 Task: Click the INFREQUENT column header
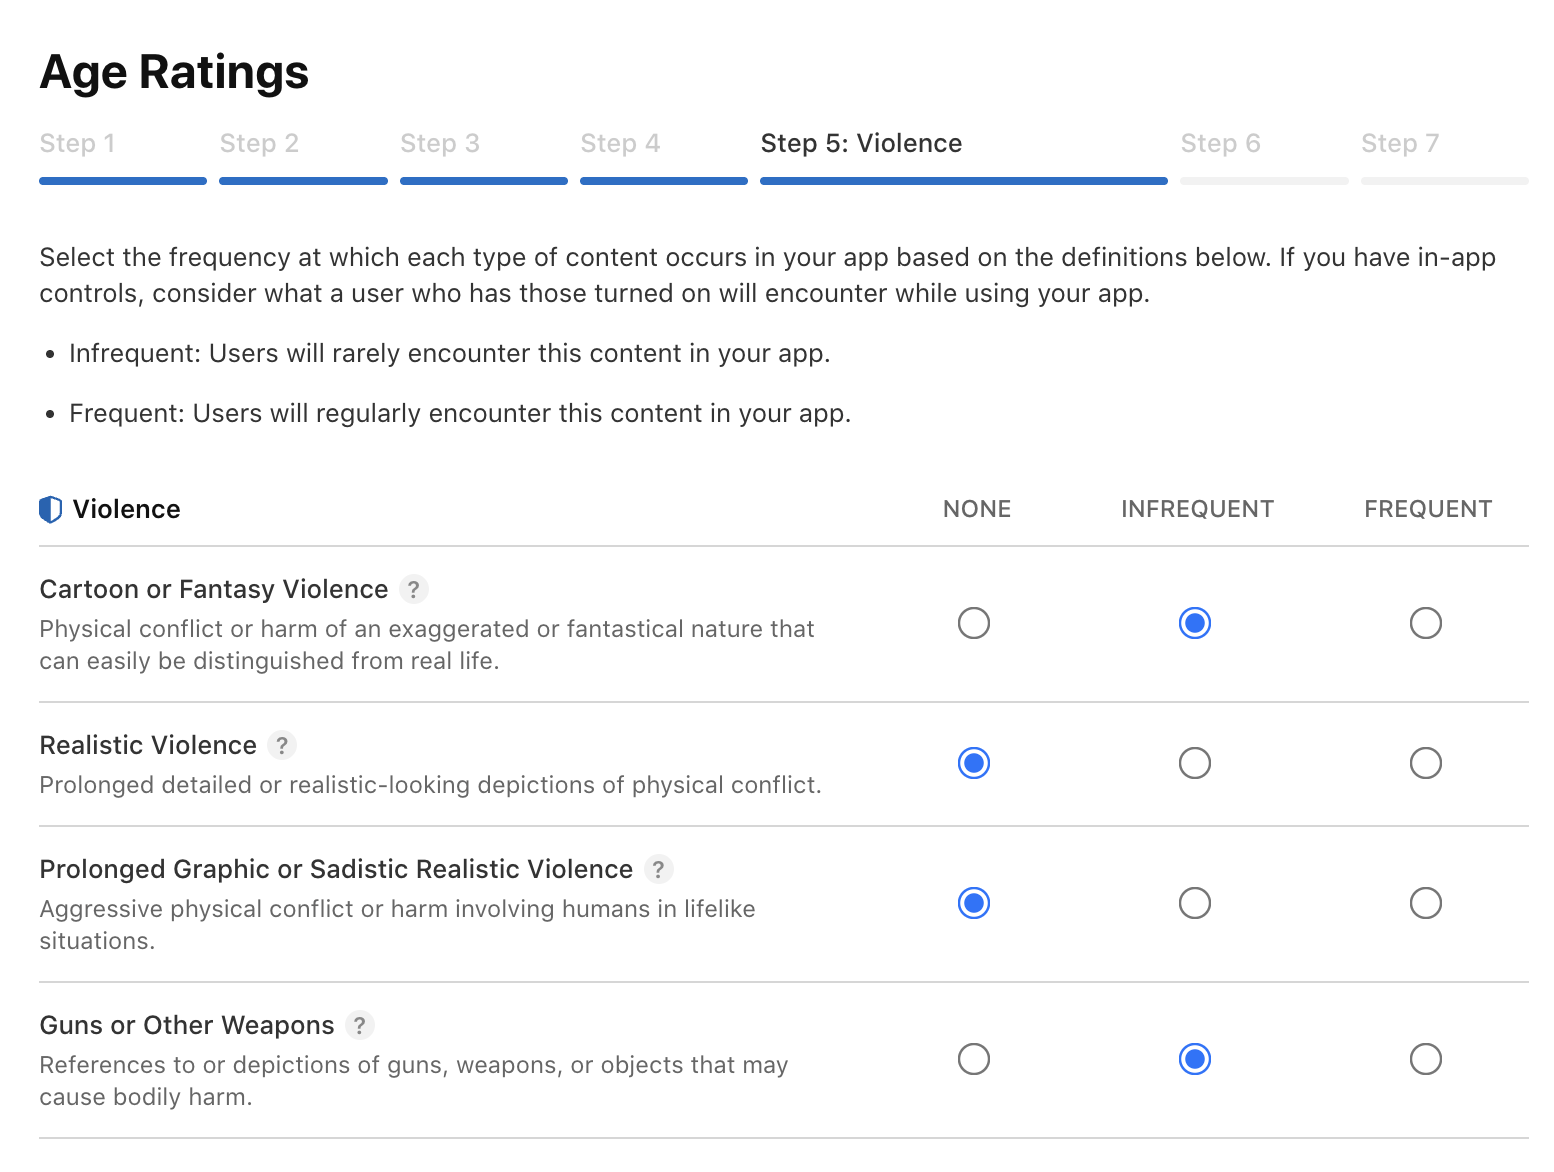[x=1197, y=509]
